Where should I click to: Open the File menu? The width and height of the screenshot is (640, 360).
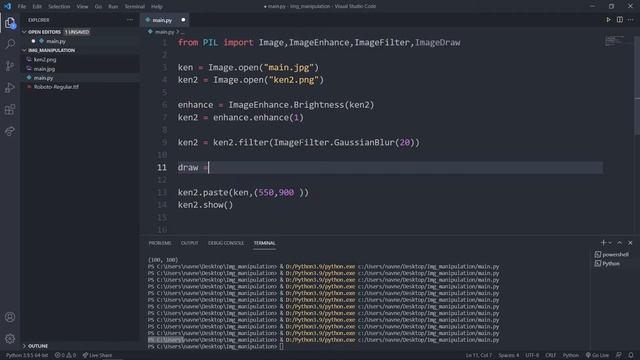click(x=22, y=7)
